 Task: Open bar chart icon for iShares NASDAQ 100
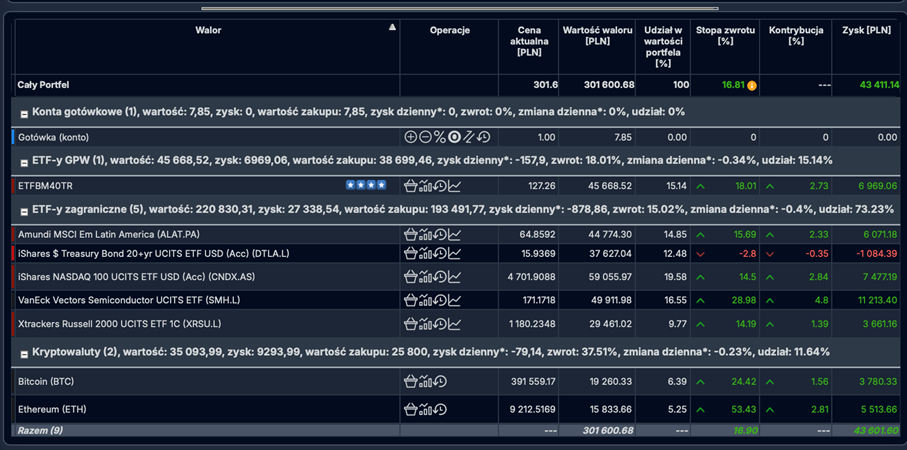point(425,277)
